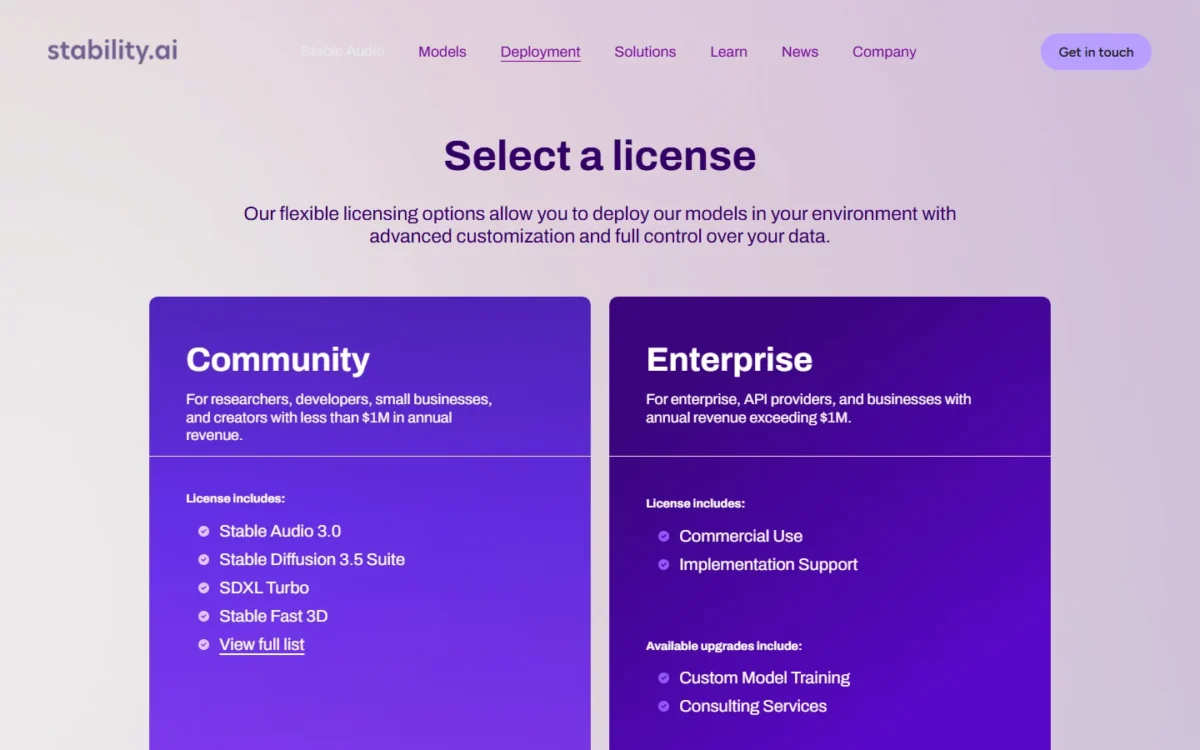Select the Stable Fast 3D list text
Screen dimensions: 1200x750
[273, 616]
